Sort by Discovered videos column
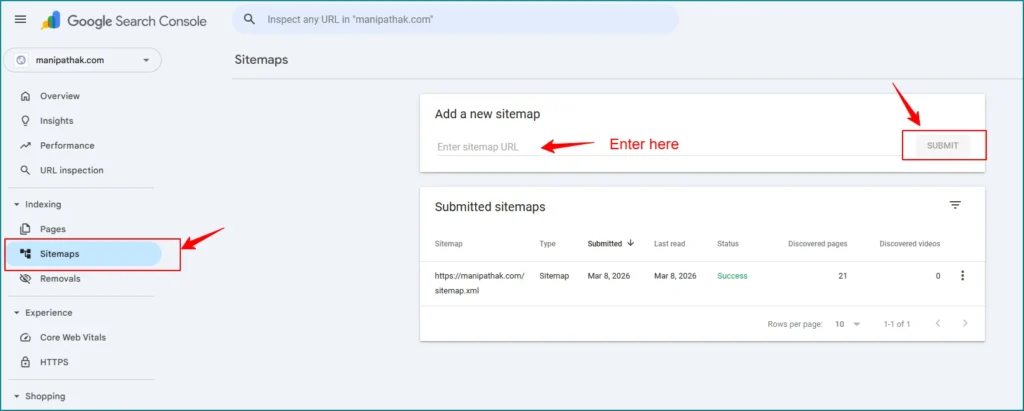 910,244
